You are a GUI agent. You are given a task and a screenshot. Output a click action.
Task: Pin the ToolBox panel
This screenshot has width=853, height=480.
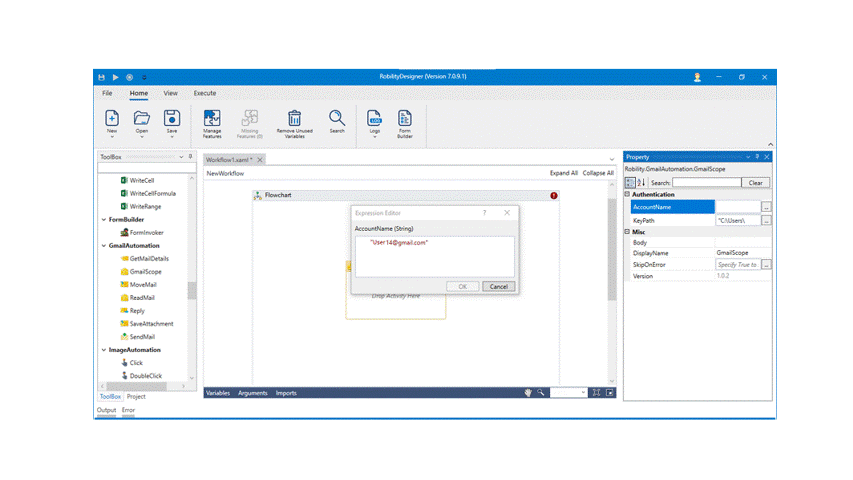pyautogui.click(x=191, y=157)
